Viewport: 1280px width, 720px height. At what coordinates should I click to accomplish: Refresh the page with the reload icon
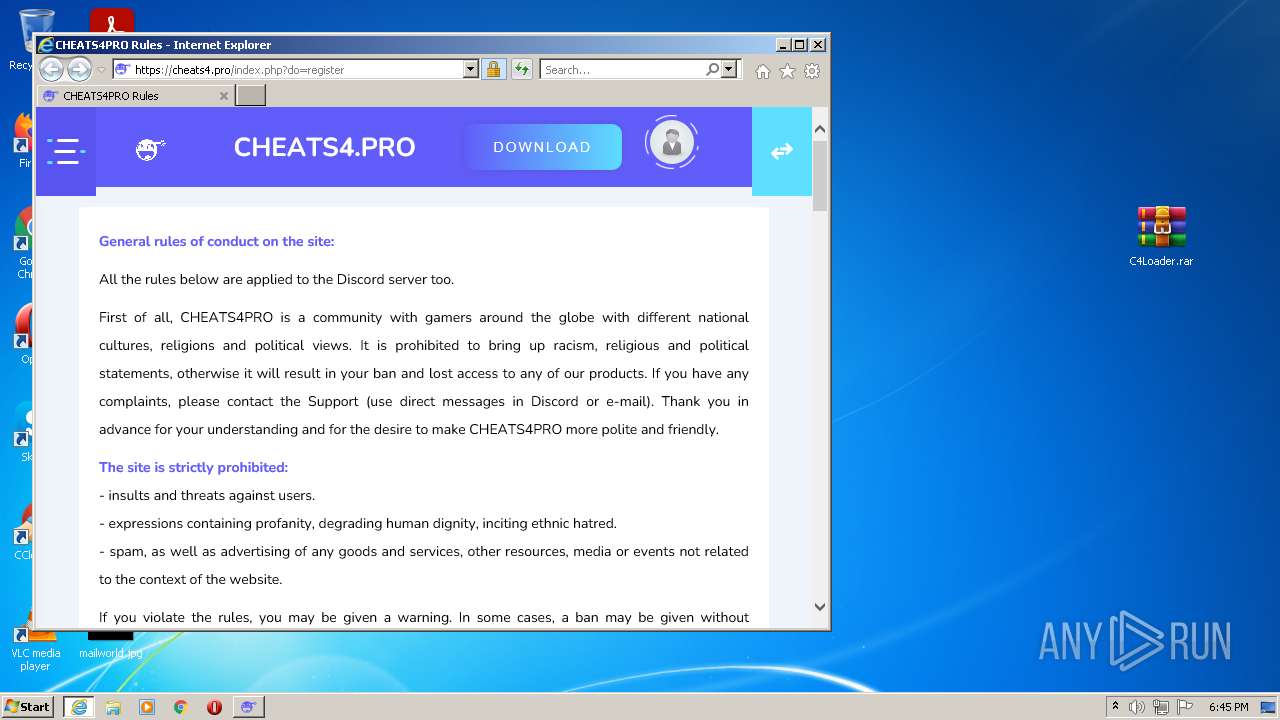click(521, 69)
